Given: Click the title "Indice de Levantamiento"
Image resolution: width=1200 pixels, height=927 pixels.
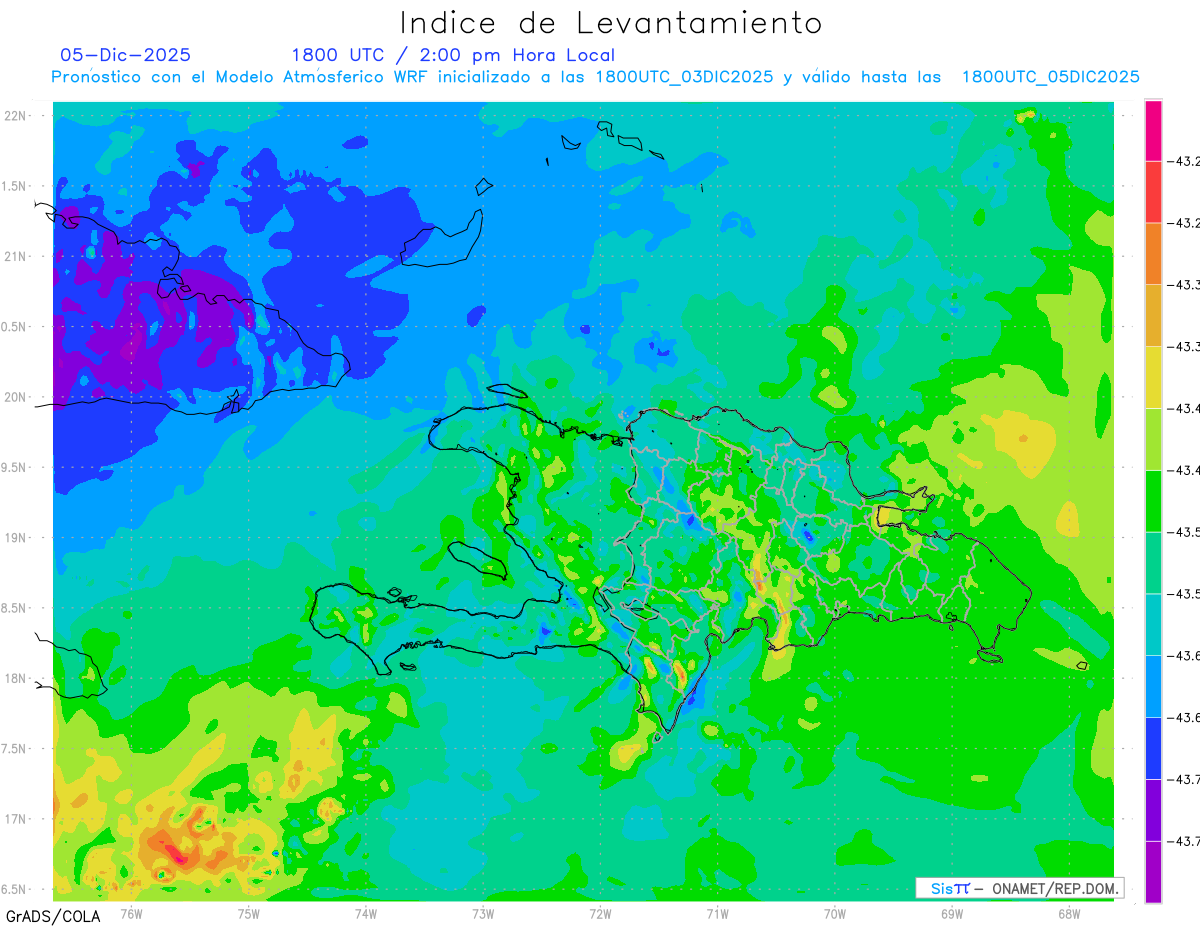Looking at the screenshot, I should 611,22.
